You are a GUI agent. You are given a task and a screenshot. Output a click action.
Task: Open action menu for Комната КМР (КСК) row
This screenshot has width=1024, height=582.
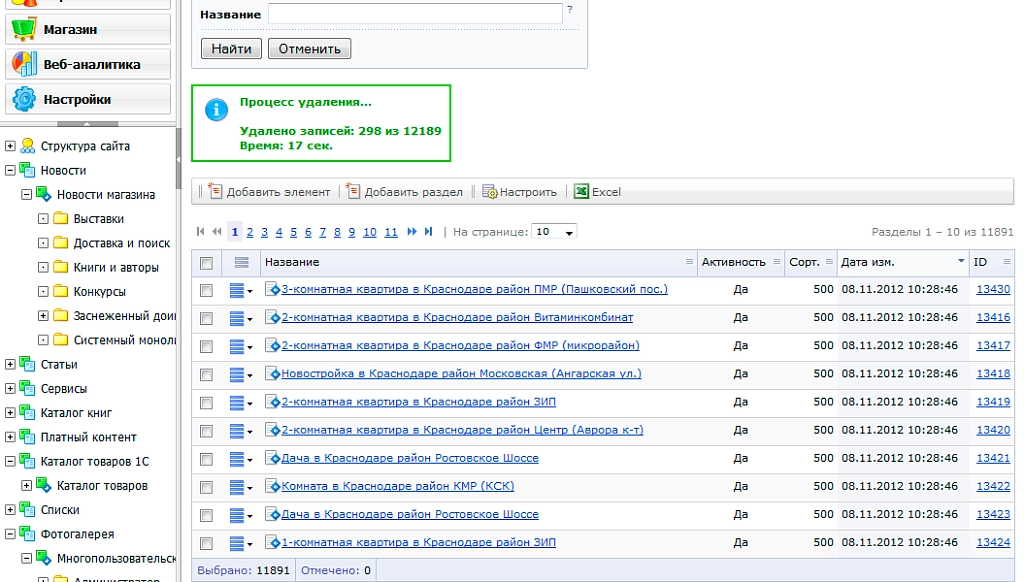240,487
